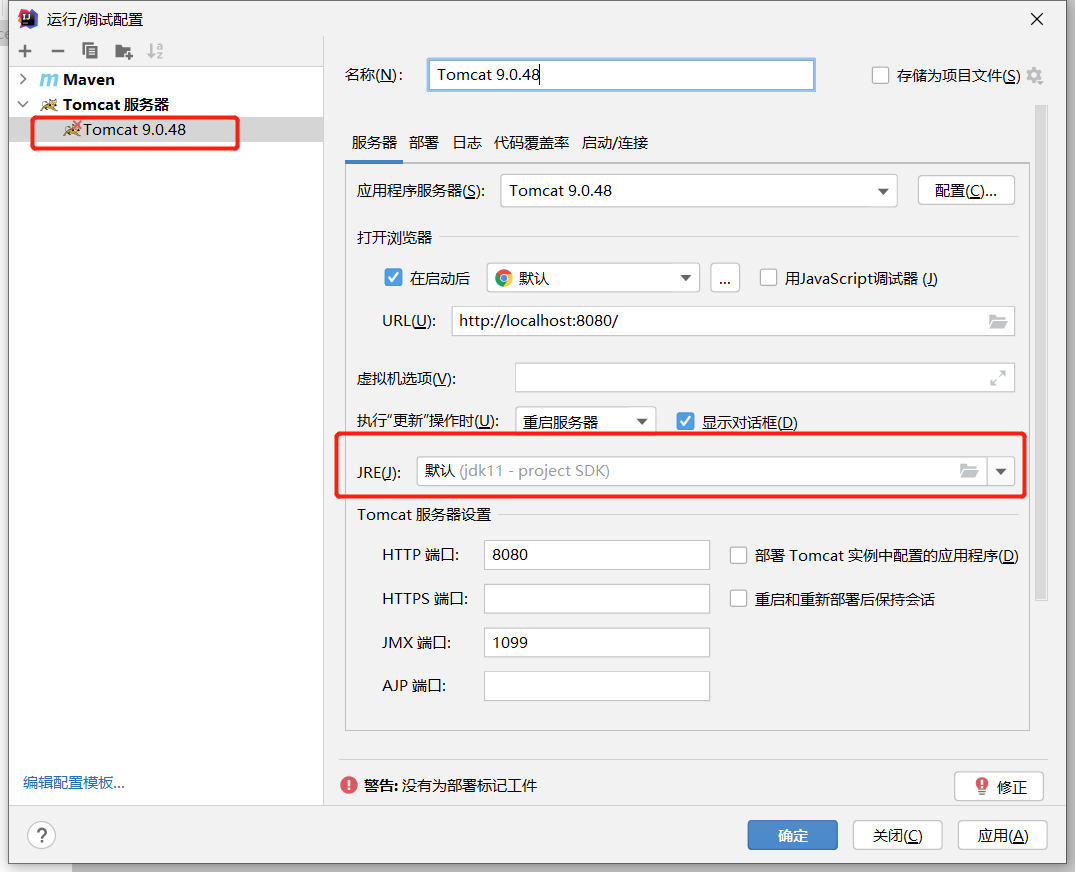Viewport: 1075px width, 872px height.
Task: Expand the VM options field
Action: 998,378
